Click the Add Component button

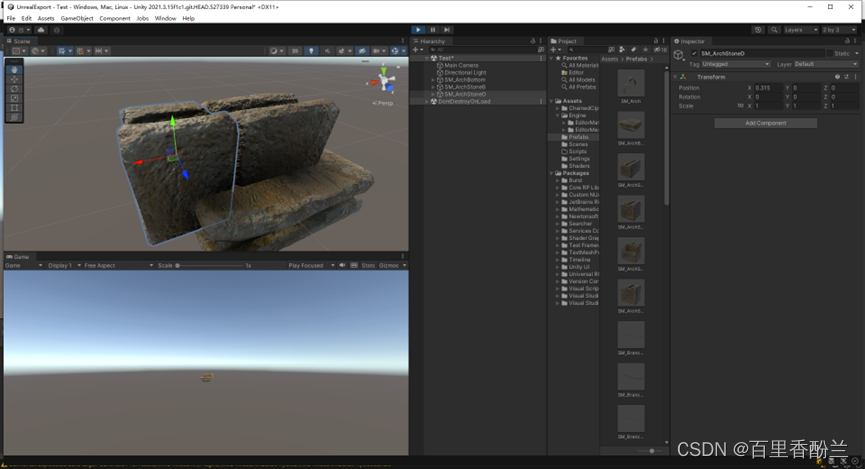click(765, 123)
